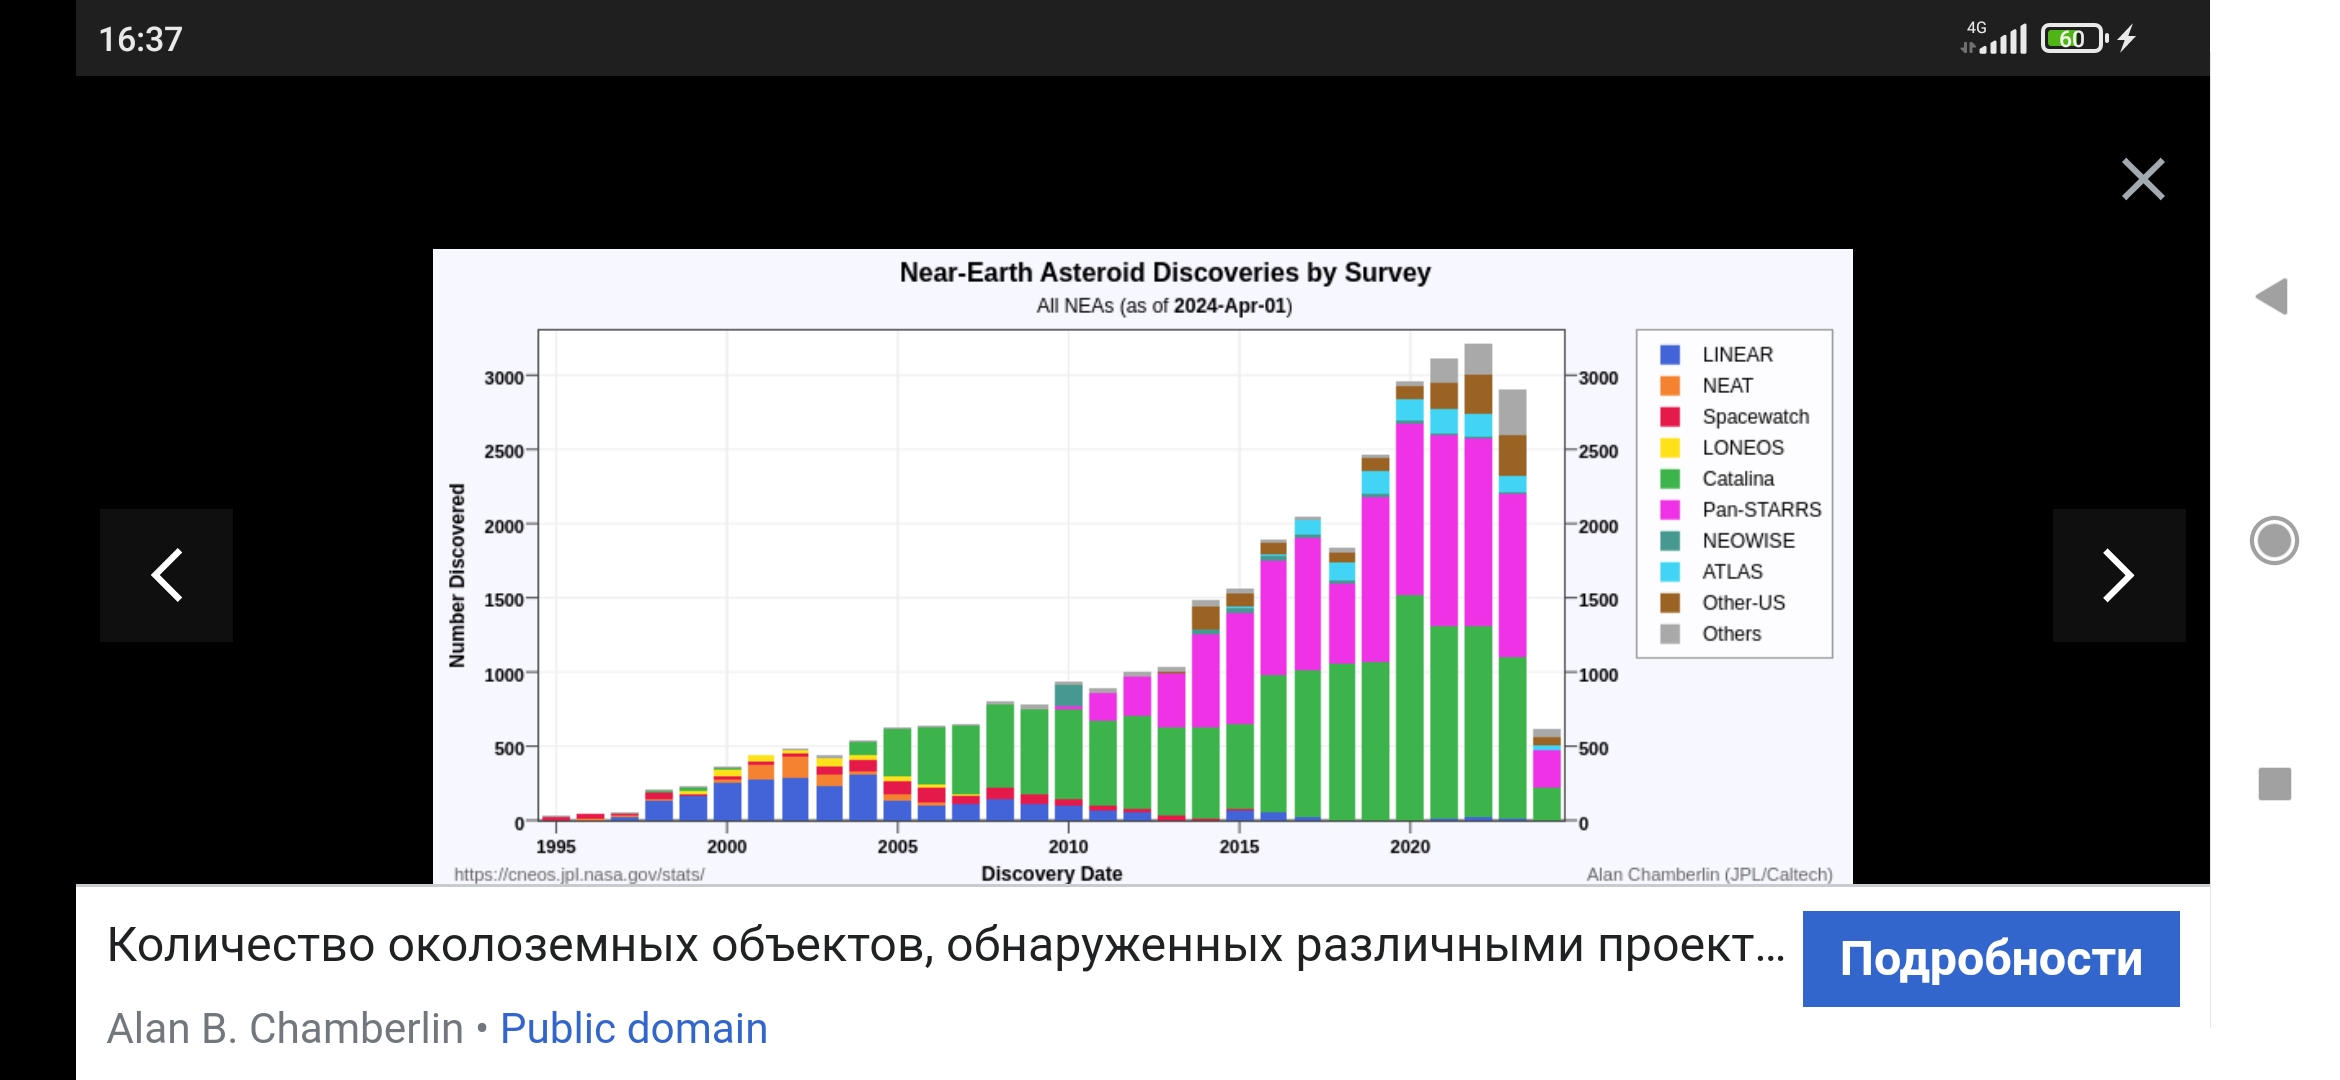Tap Android home circle button
The height and width of the screenshot is (1080, 2340).
tap(2274, 541)
